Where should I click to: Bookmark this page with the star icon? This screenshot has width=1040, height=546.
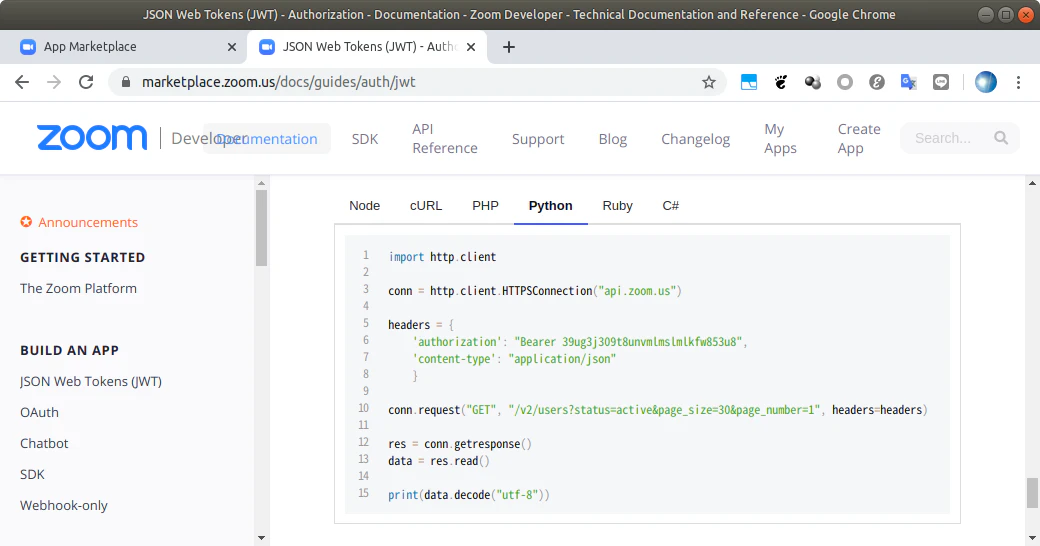click(709, 82)
